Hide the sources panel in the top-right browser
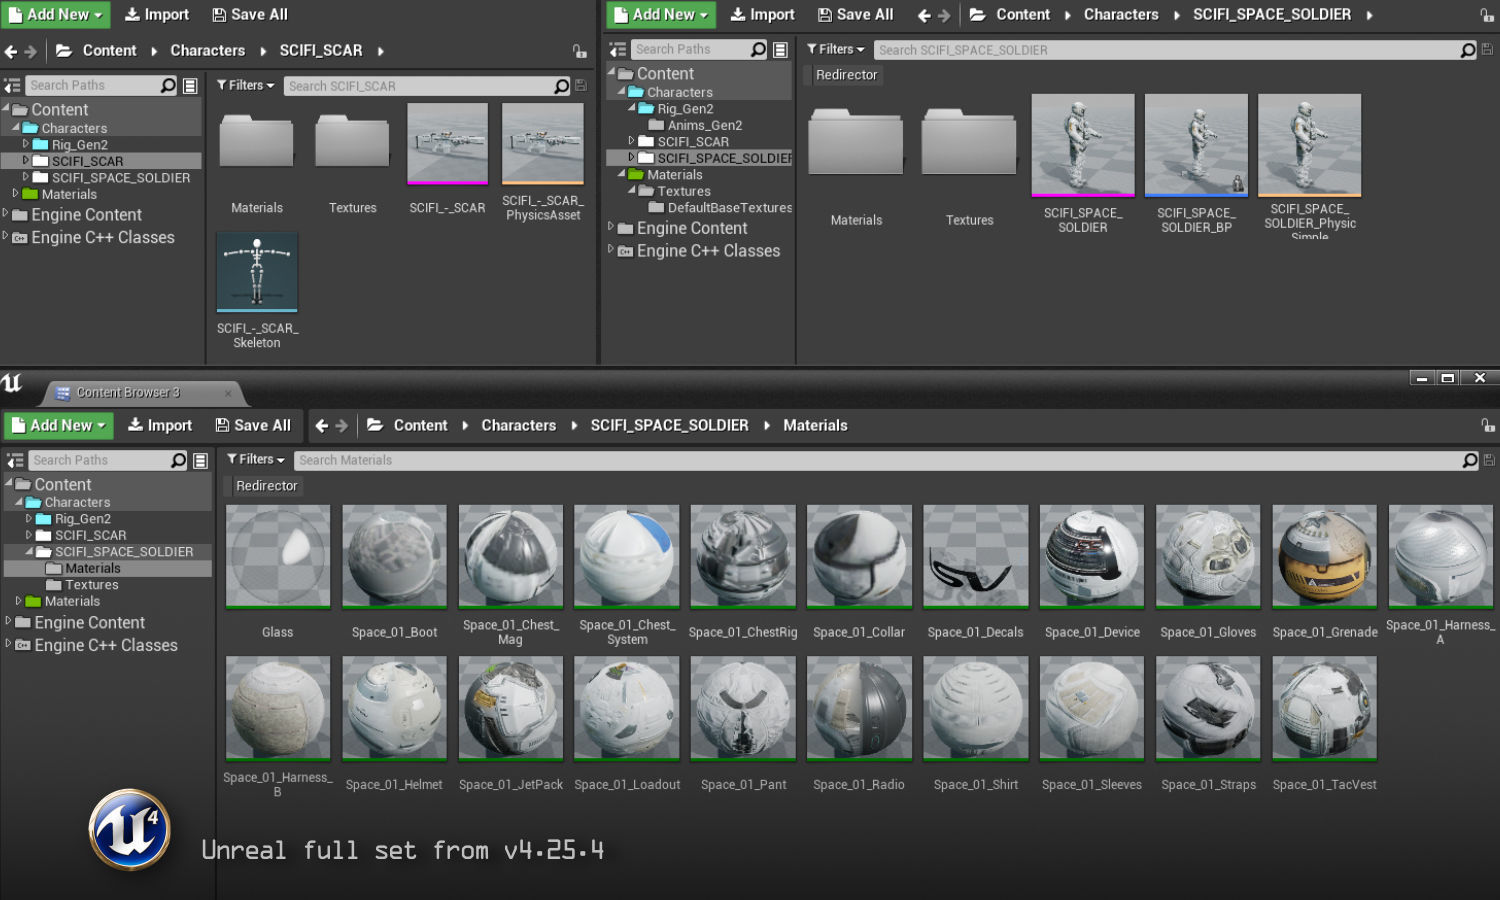 click(618, 50)
